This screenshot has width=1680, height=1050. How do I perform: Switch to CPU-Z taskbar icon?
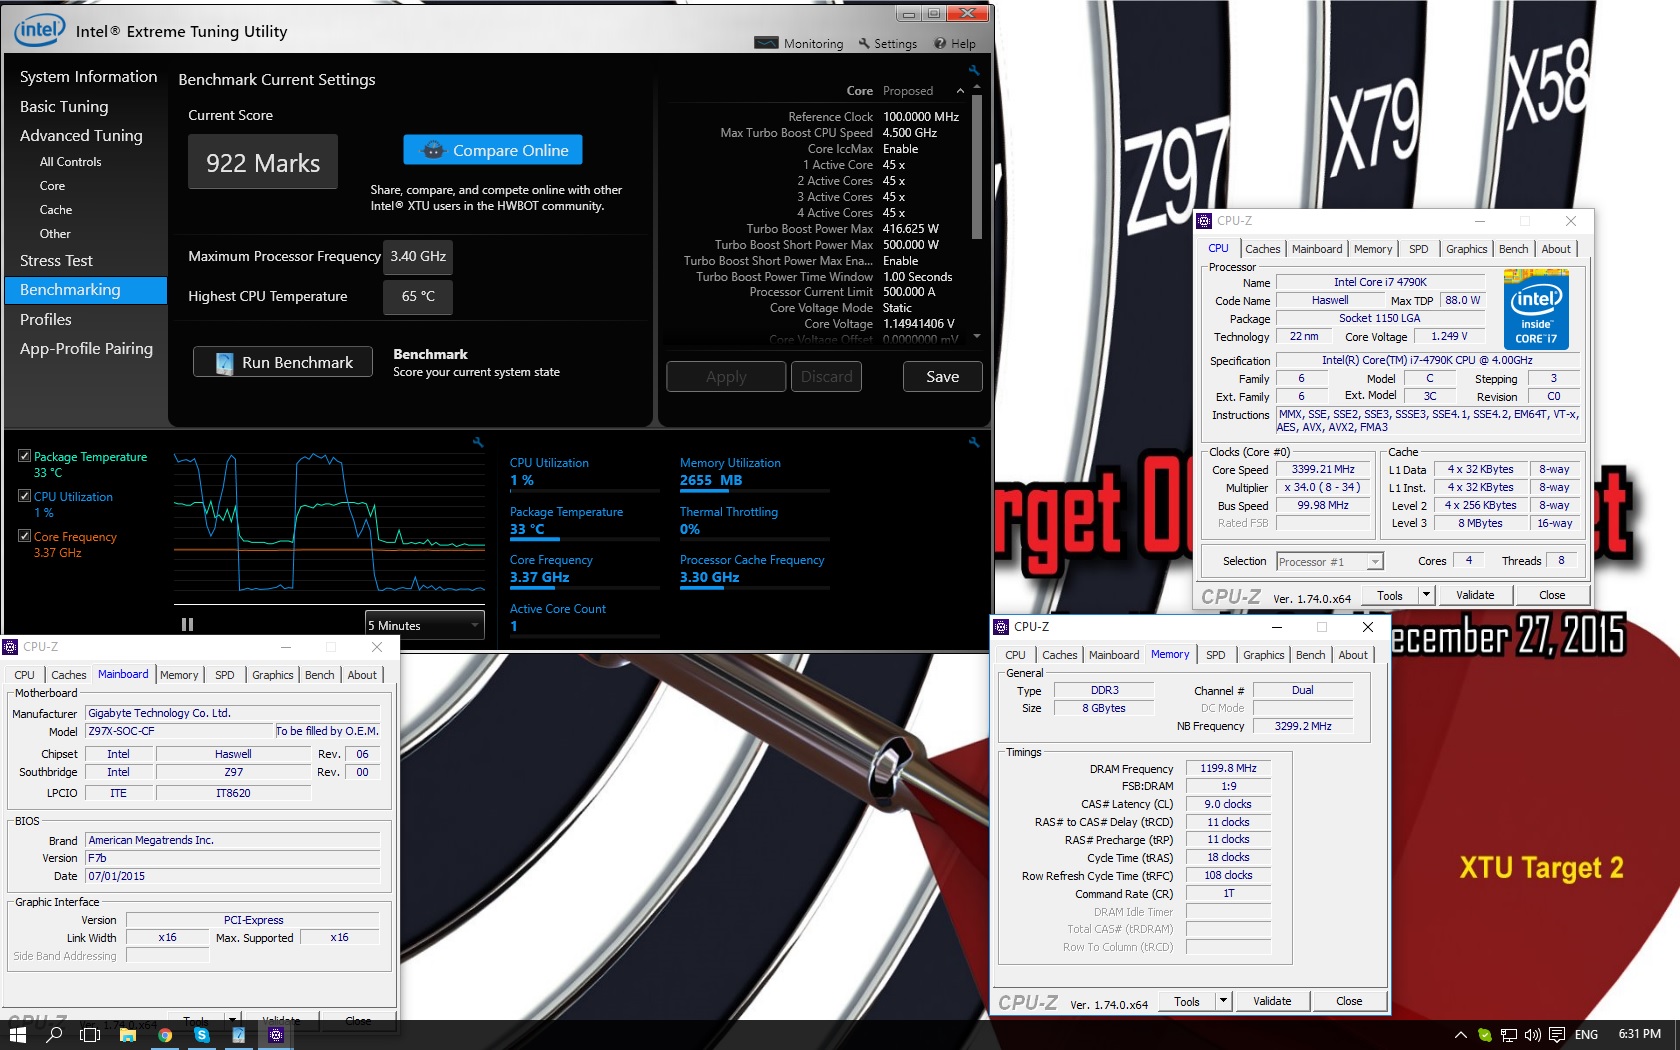pyautogui.click(x=276, y=1035)
